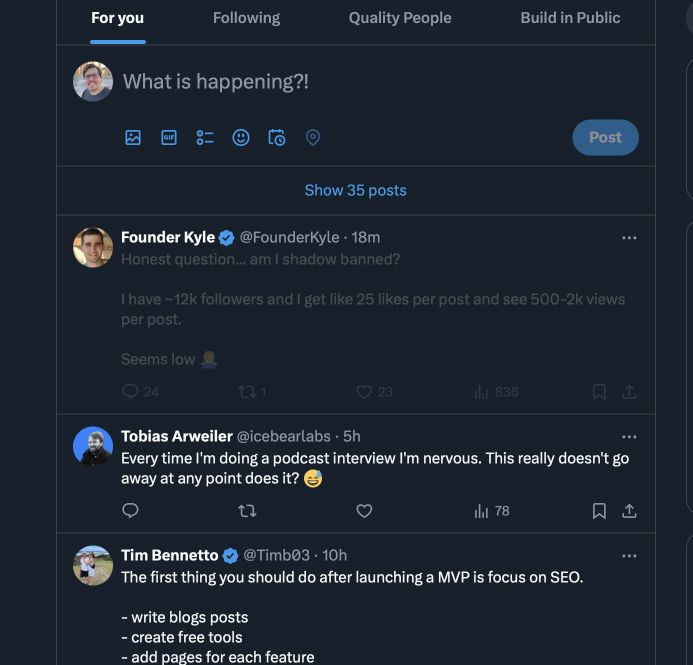Click the schedule post icon
The image size is (693, 665).
277,138
